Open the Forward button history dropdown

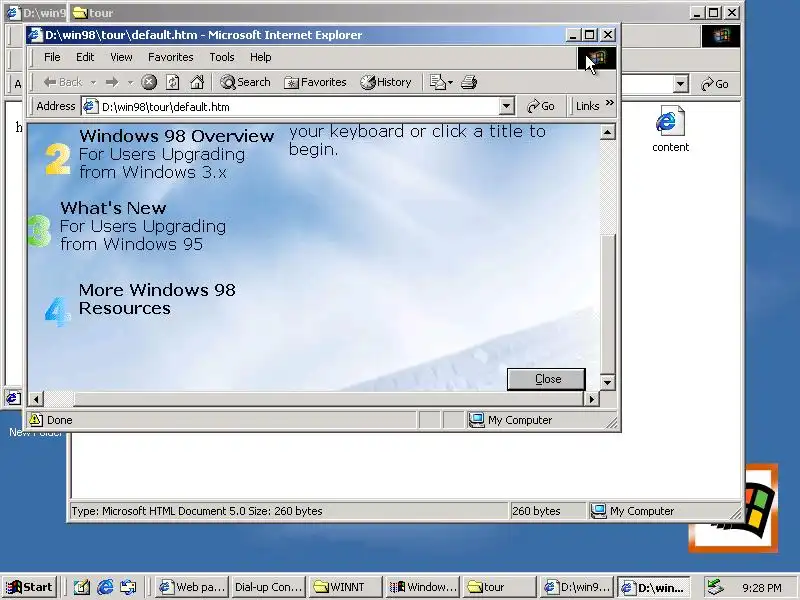coord(131,82)
